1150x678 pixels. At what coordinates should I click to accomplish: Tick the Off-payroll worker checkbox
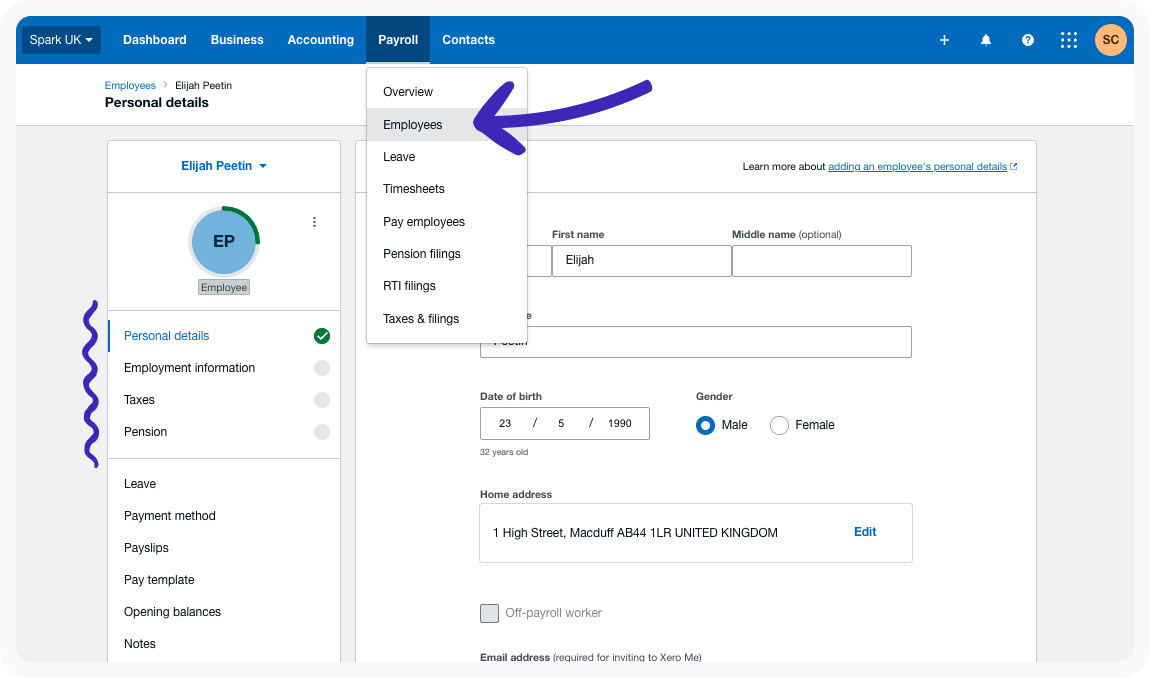(x=489, y=613)
